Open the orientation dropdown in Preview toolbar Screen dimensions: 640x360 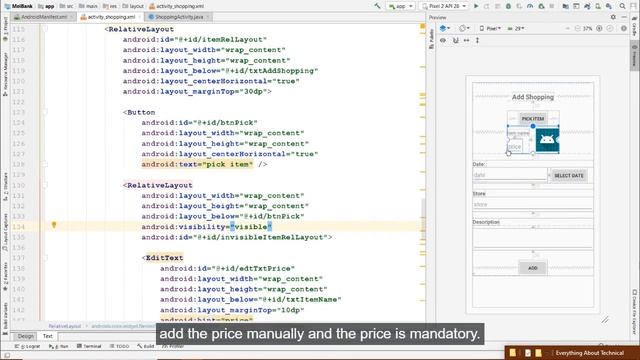coord(464,29)
